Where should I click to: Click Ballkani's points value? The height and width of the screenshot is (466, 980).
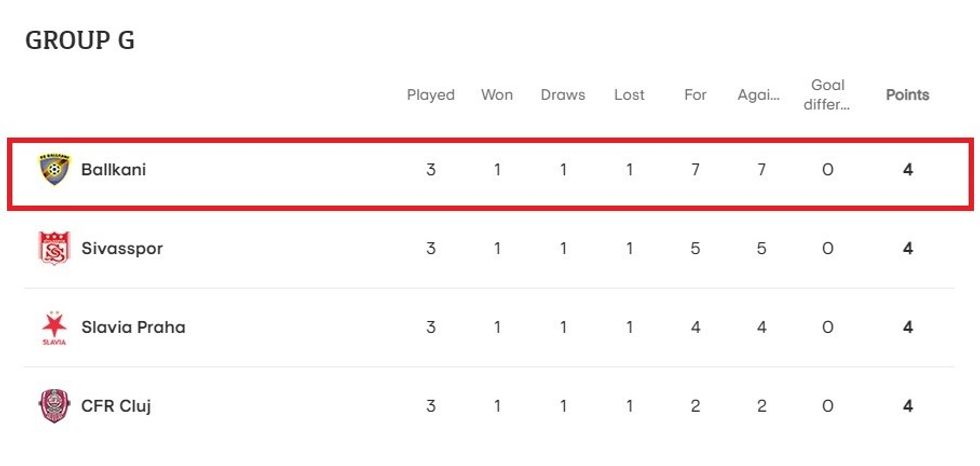click(907, 170)
